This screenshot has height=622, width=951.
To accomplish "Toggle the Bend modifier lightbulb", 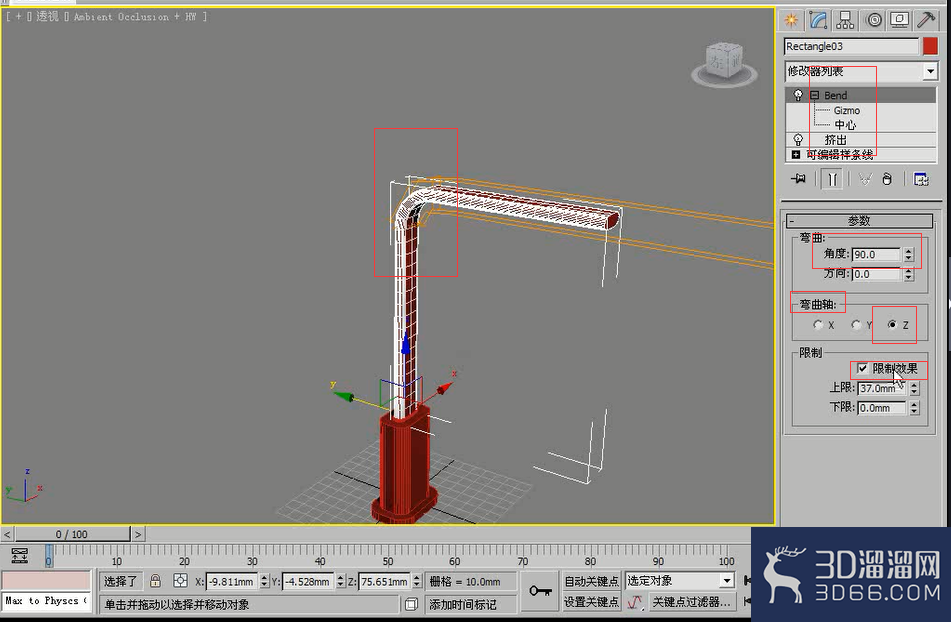I will tap(798, 95).
